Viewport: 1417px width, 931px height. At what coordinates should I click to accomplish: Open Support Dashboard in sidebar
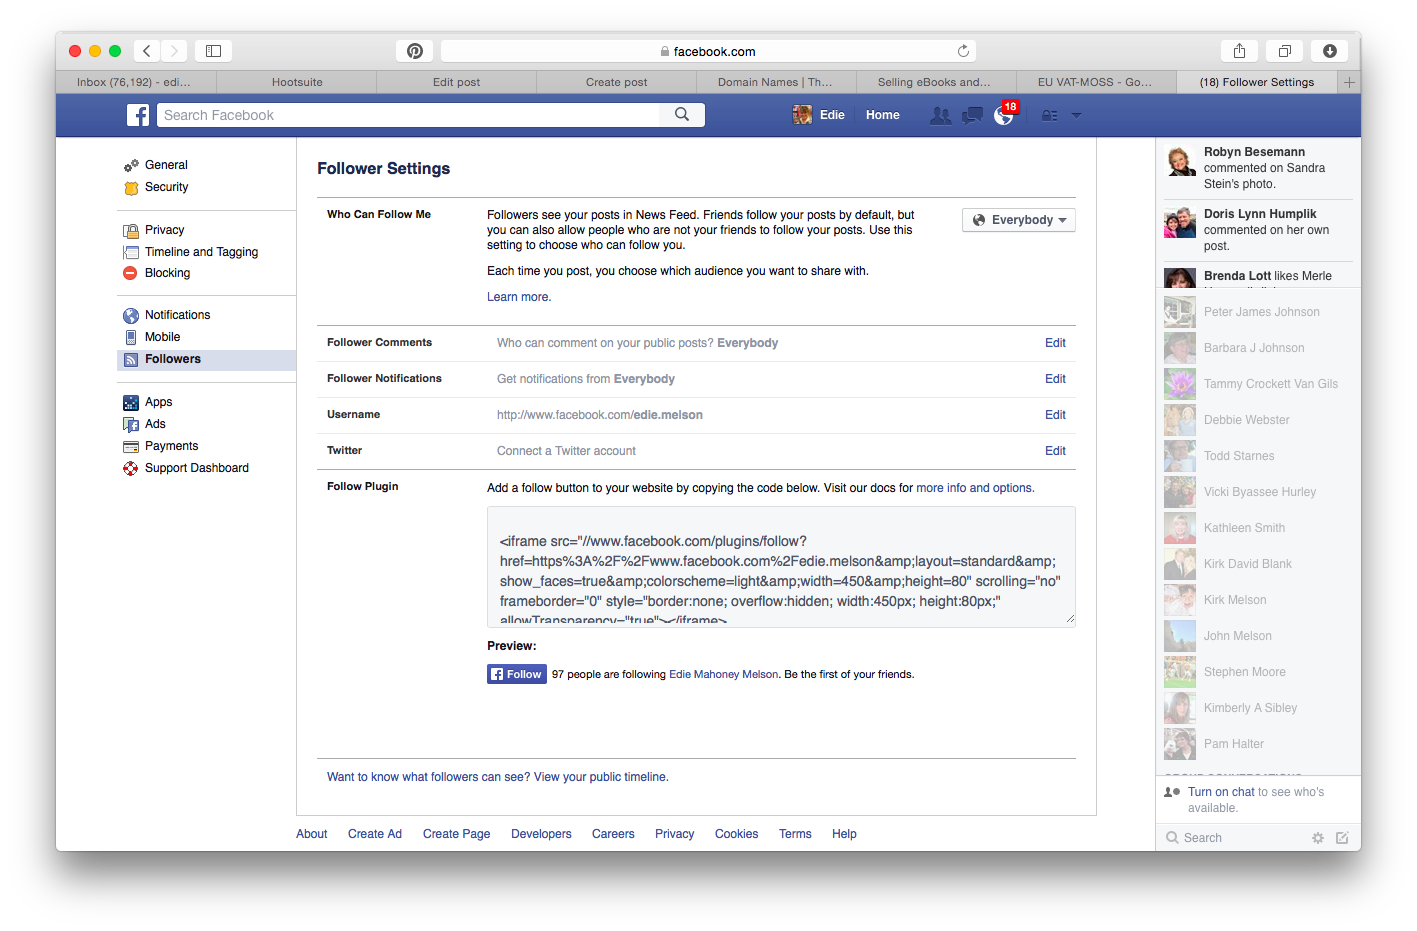(x=196, y=468)
